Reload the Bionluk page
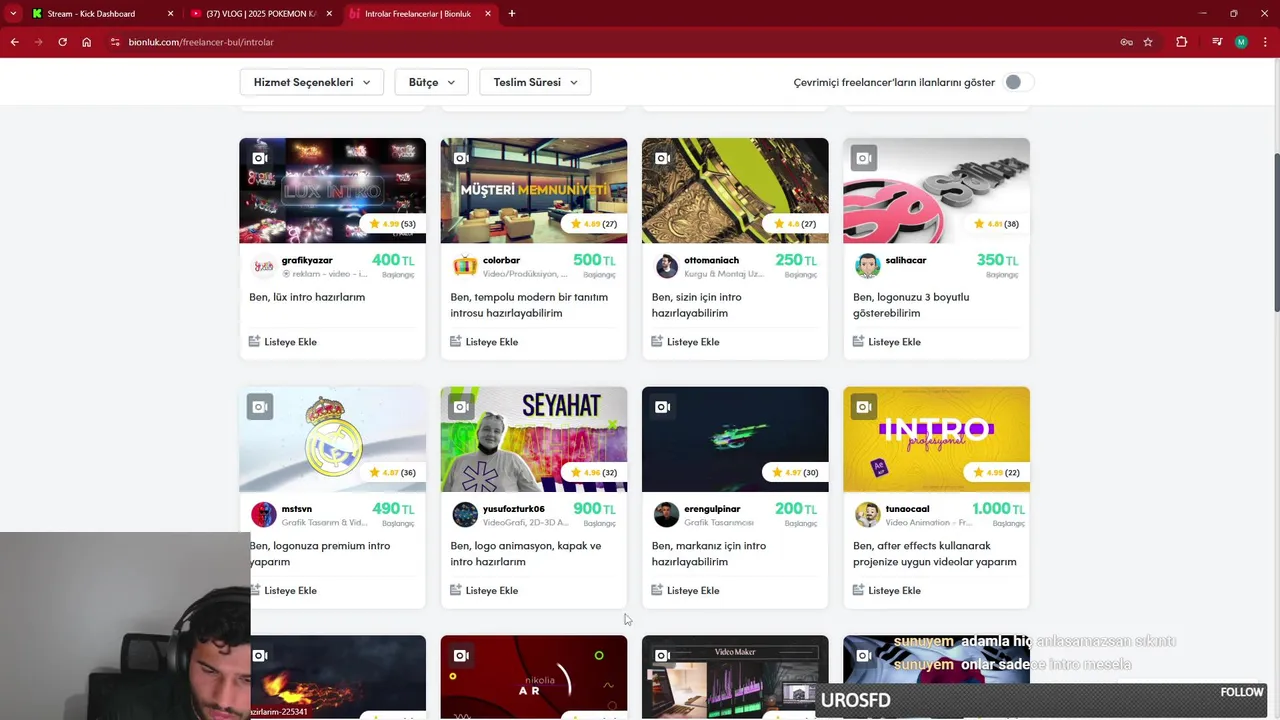The width and height of the screenshot is (1280, 720). [62, 42]
